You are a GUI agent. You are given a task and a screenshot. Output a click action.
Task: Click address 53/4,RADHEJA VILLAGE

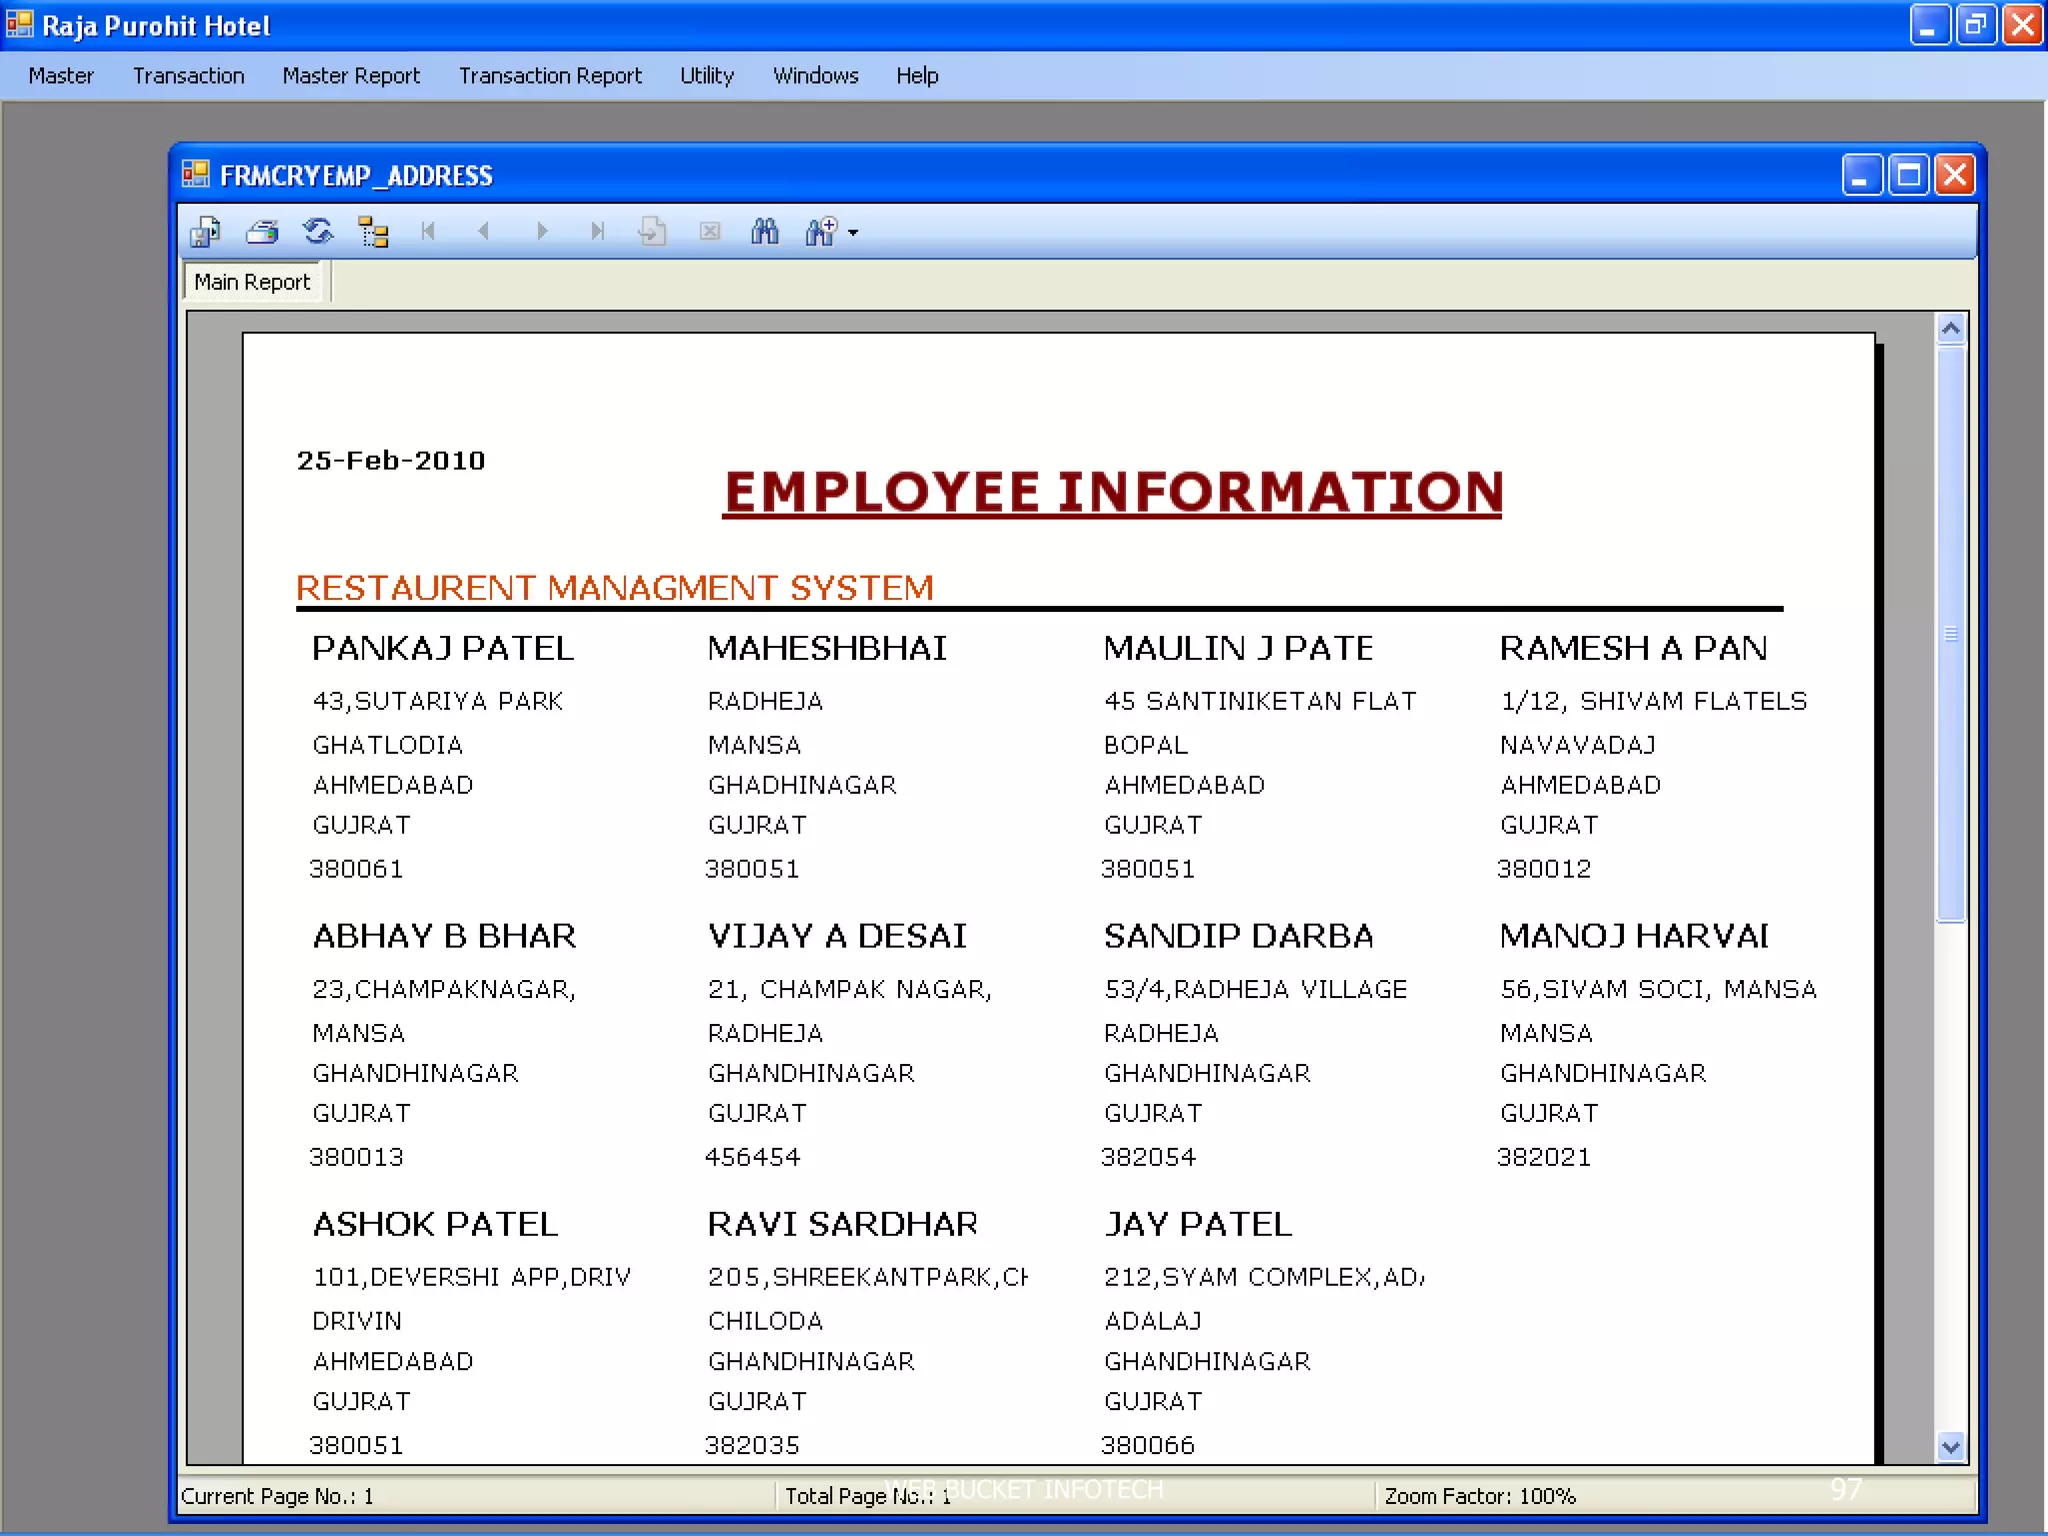1256,989
